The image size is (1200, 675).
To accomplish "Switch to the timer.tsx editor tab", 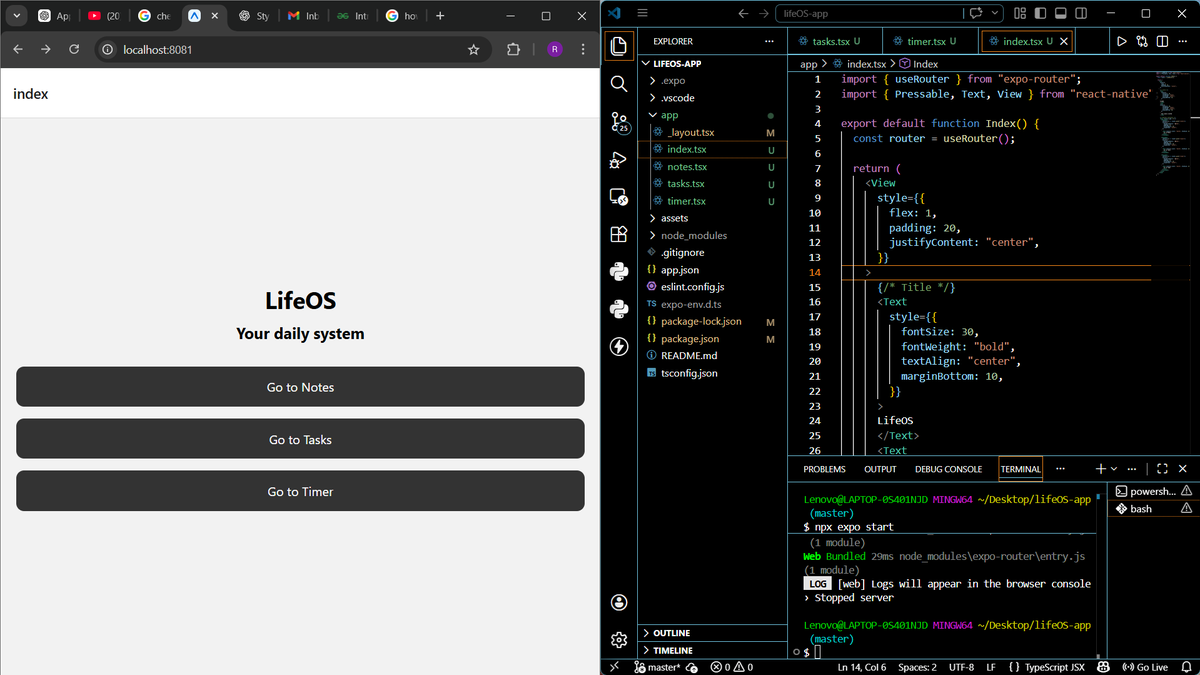I will coord(931,41).
